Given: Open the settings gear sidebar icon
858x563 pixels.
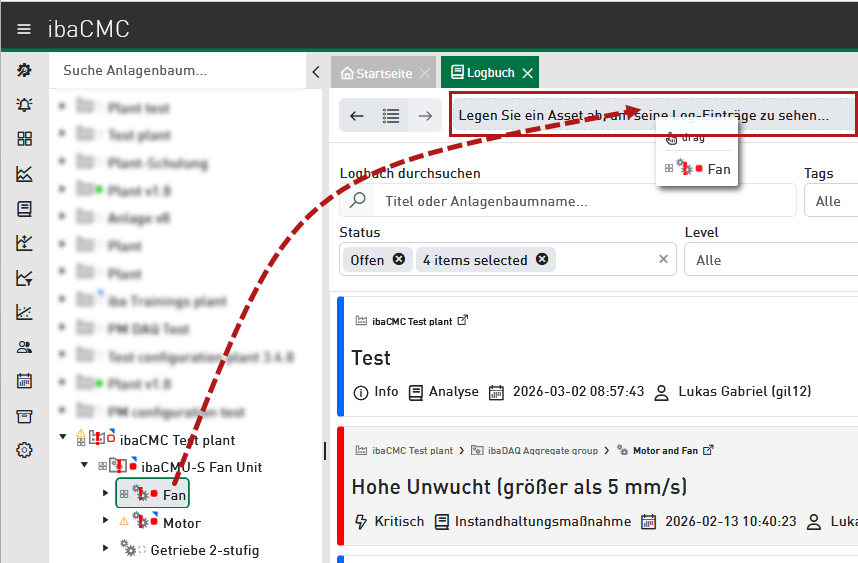Looking at the screenshot, I should point(24,450).
